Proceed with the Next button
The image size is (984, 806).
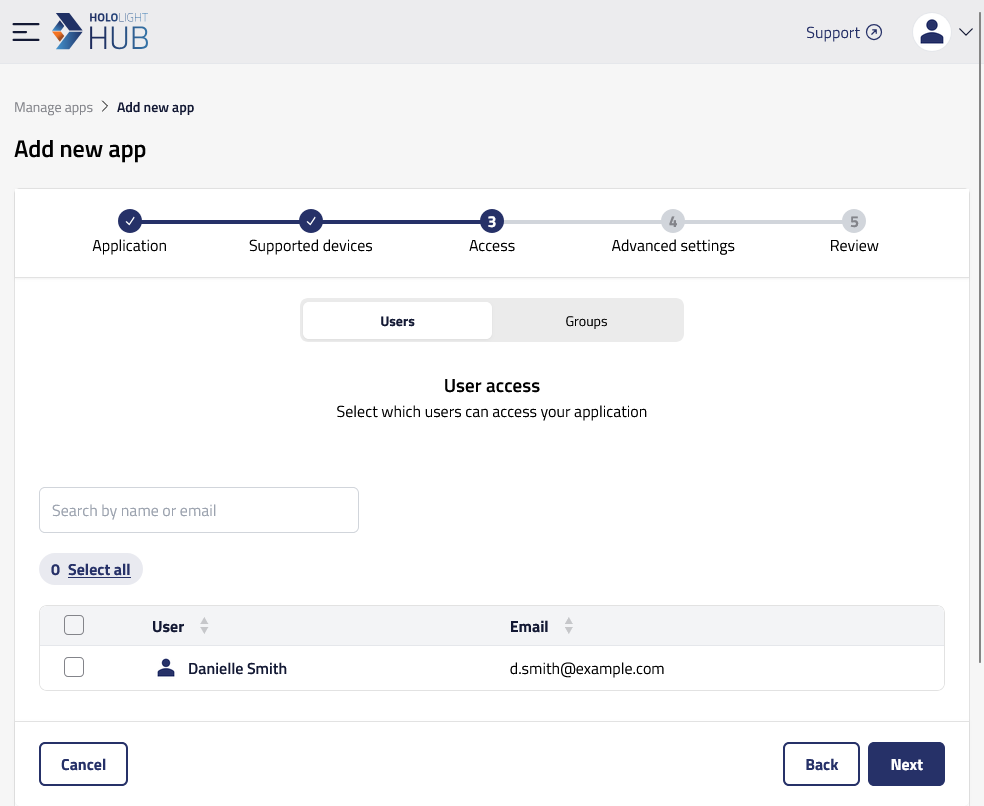click(x=906, y=764)
